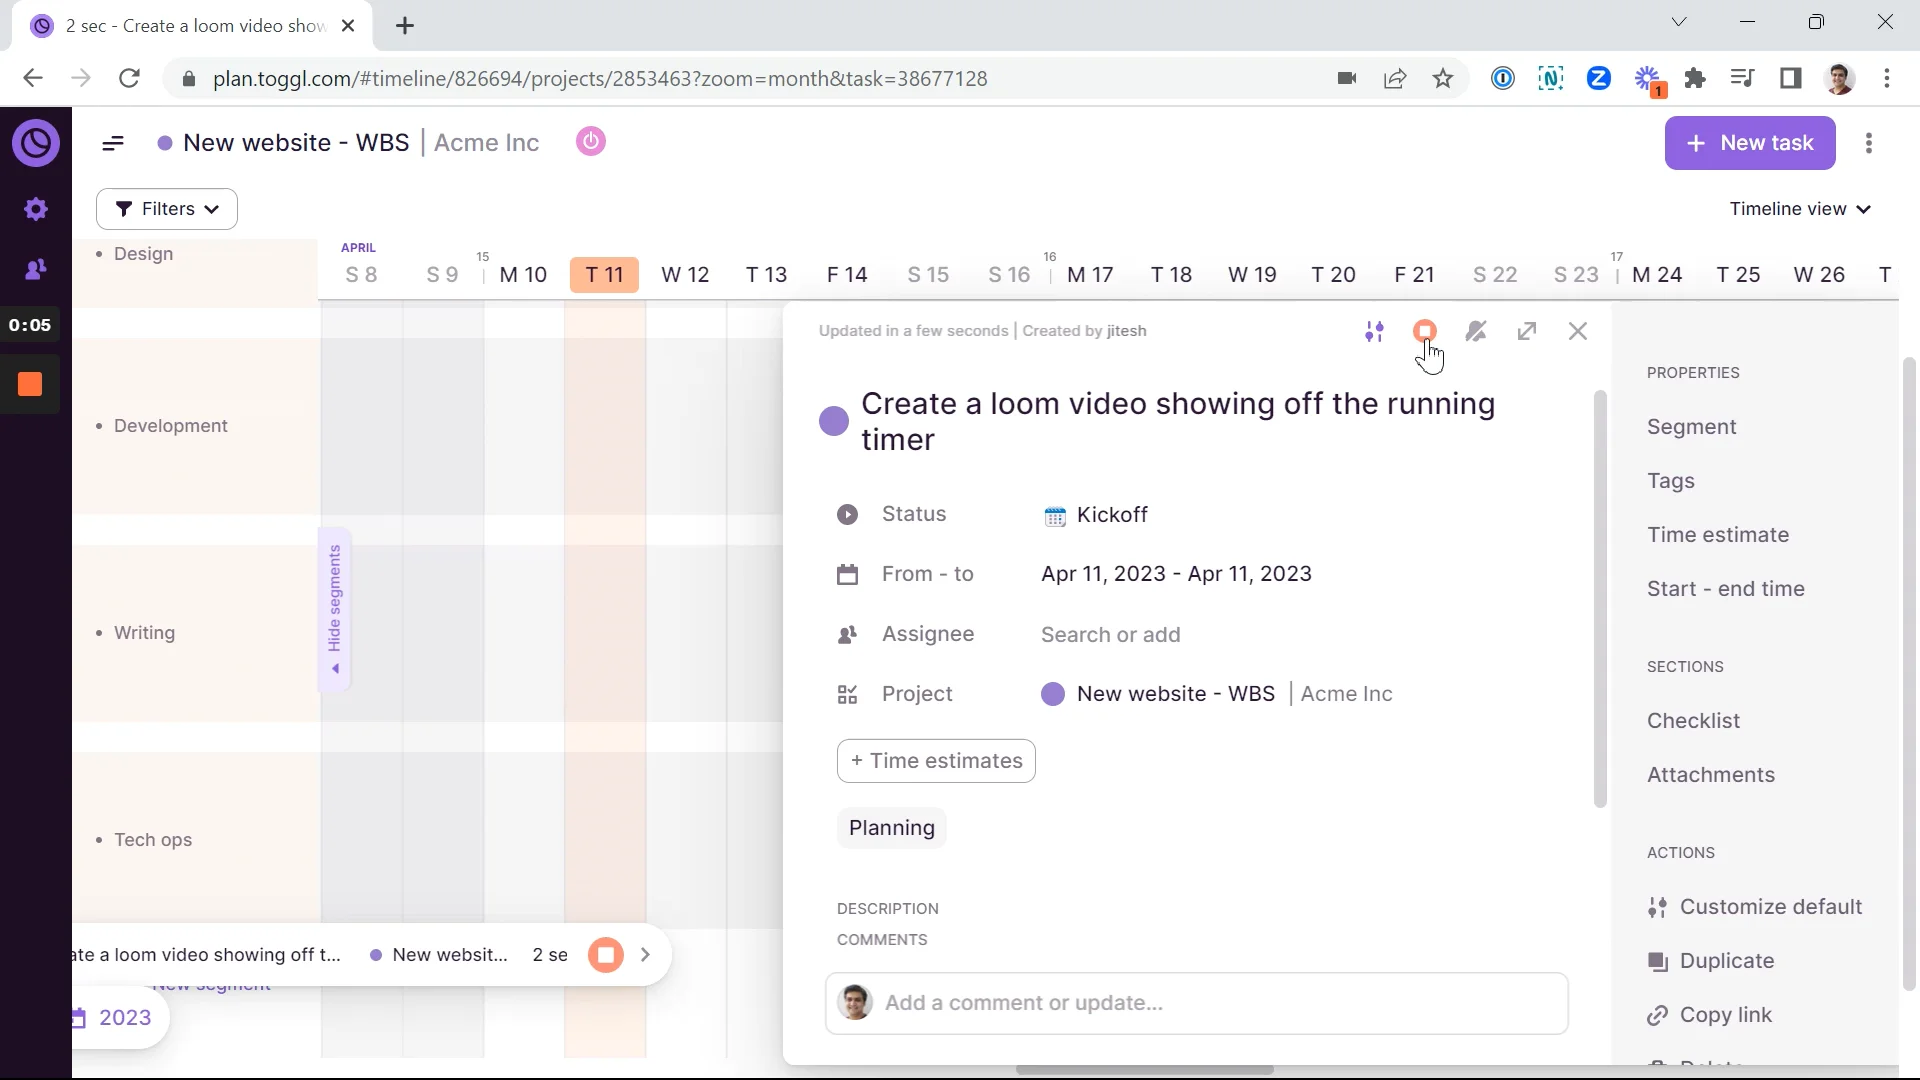The width and height of the screenshot is (1920, 1080).
Task: Create a New task
Action: click(1750, 143)
